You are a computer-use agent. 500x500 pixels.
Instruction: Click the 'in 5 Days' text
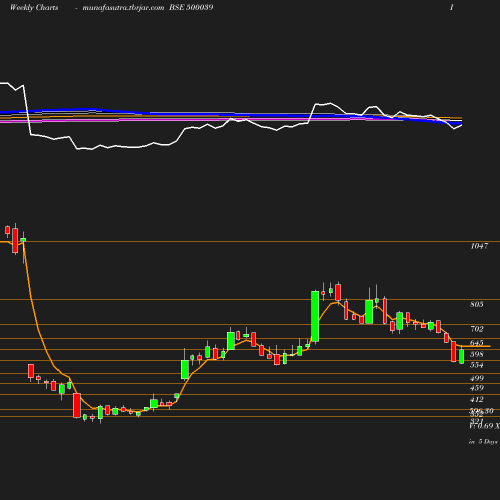(483, 442)
